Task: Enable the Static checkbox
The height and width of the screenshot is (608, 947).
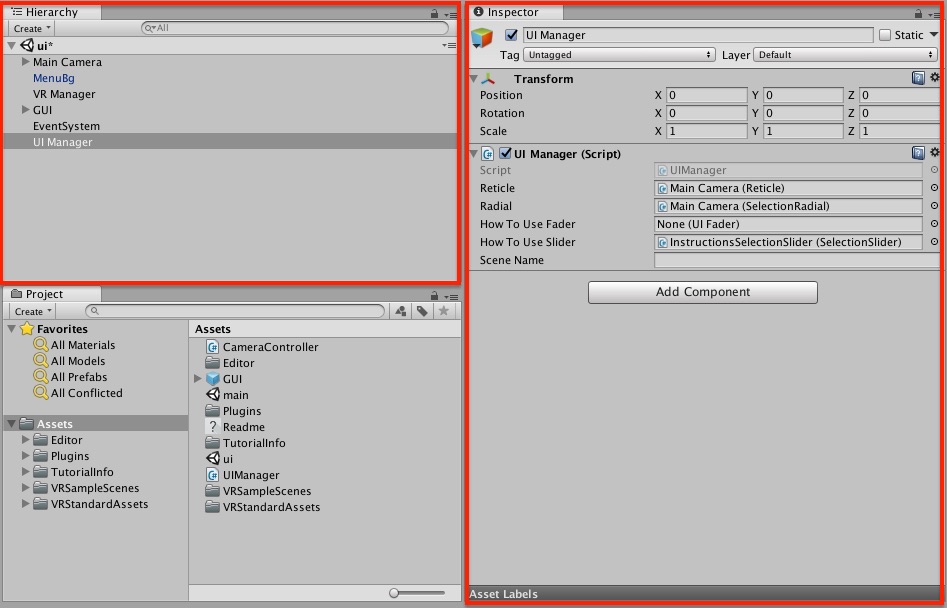Action: click(x=885, y=35)
